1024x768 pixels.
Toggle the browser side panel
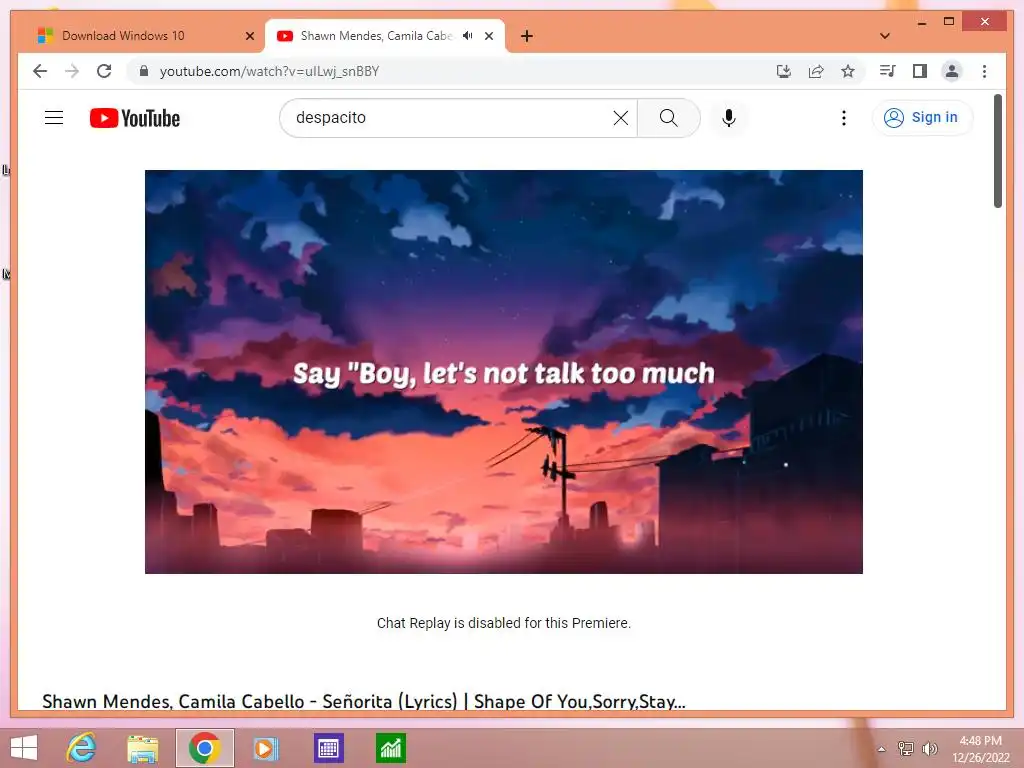920,71
